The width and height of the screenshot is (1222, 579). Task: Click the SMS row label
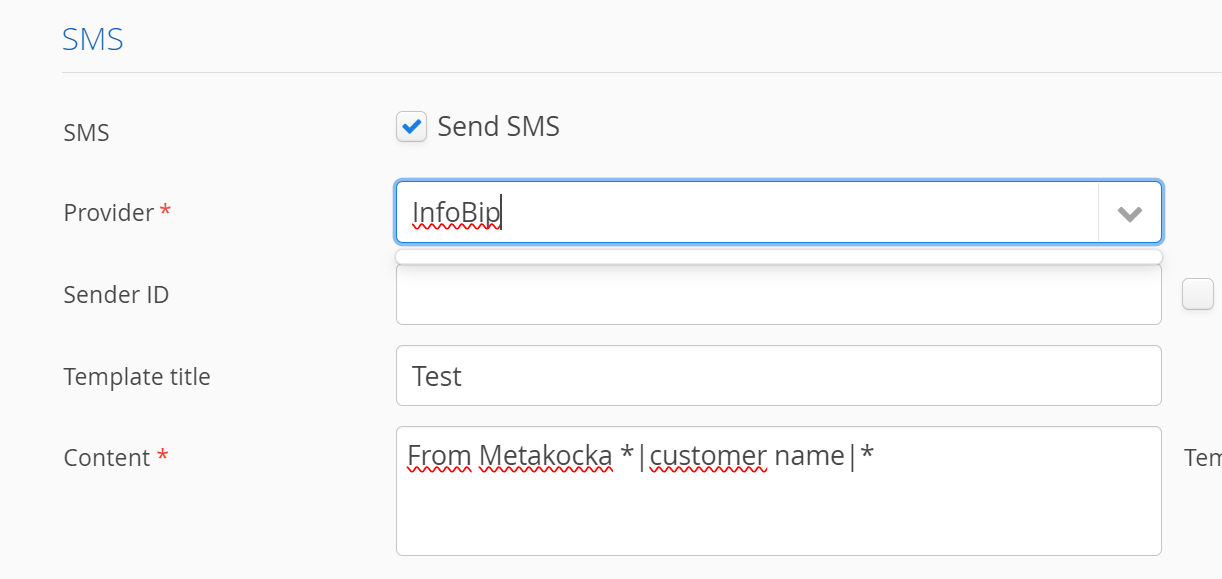(x=86, y=132)
